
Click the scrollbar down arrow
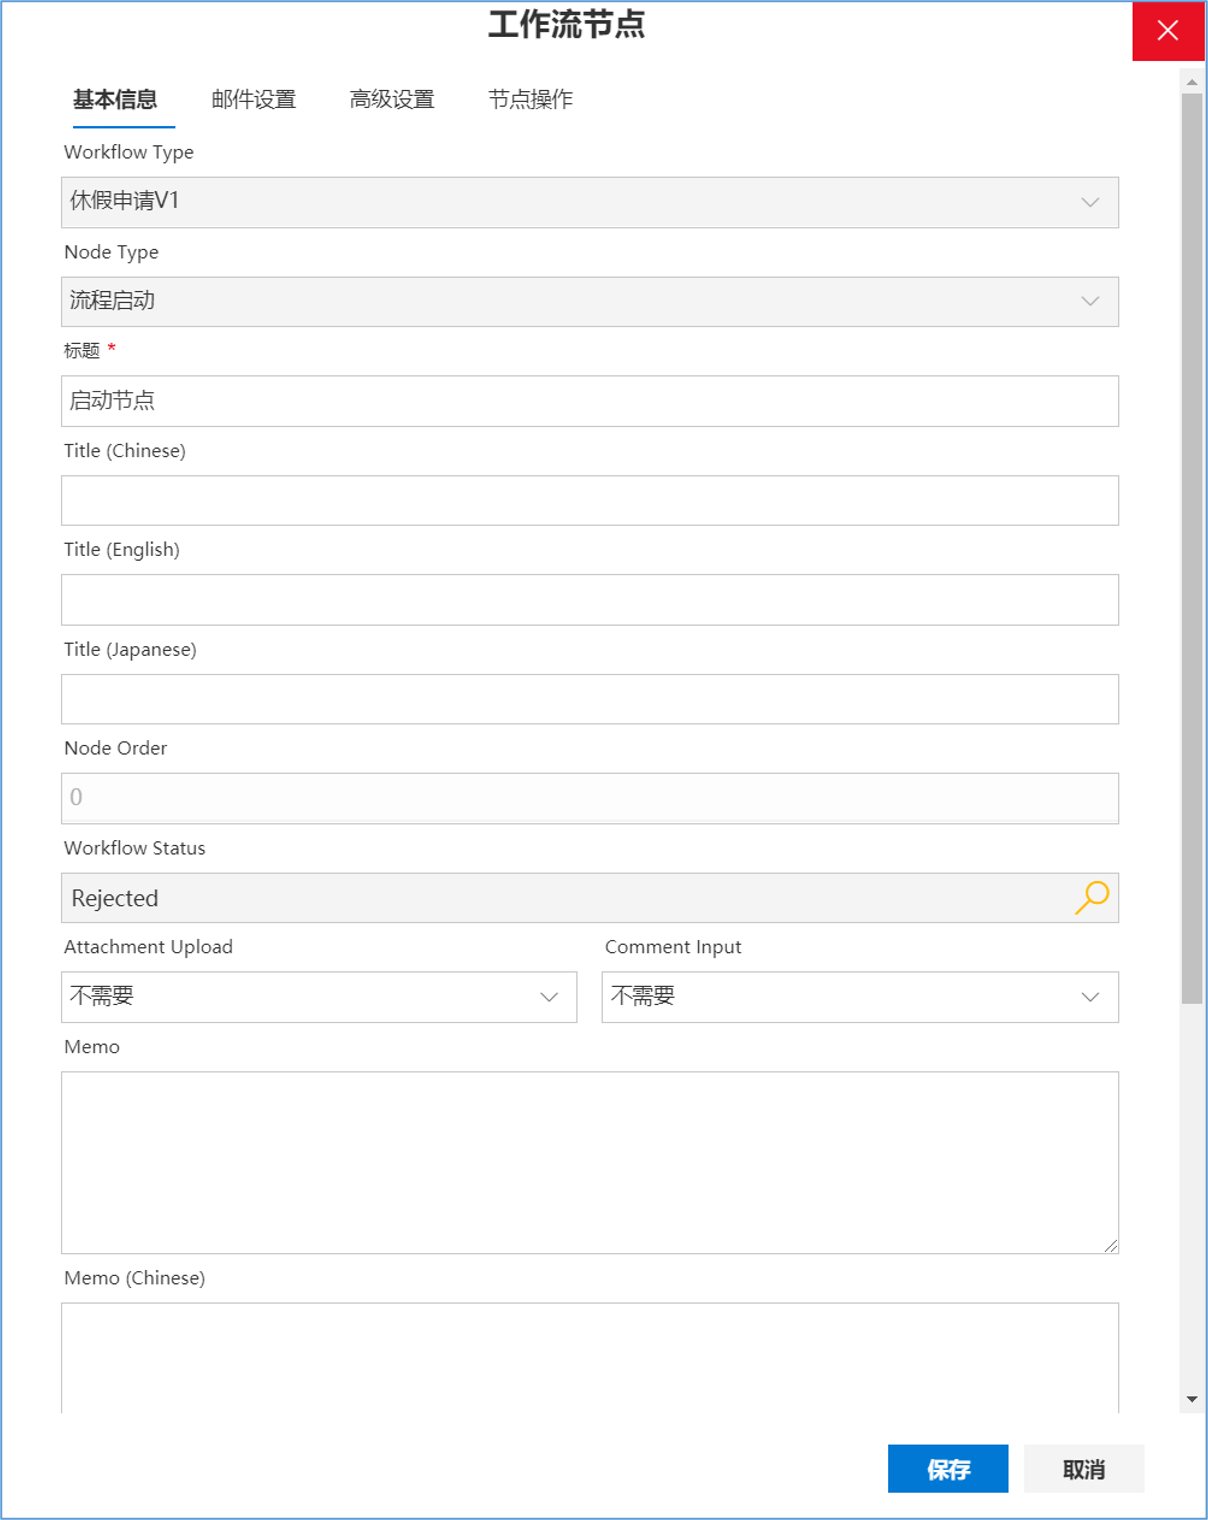[1192, 1399]
